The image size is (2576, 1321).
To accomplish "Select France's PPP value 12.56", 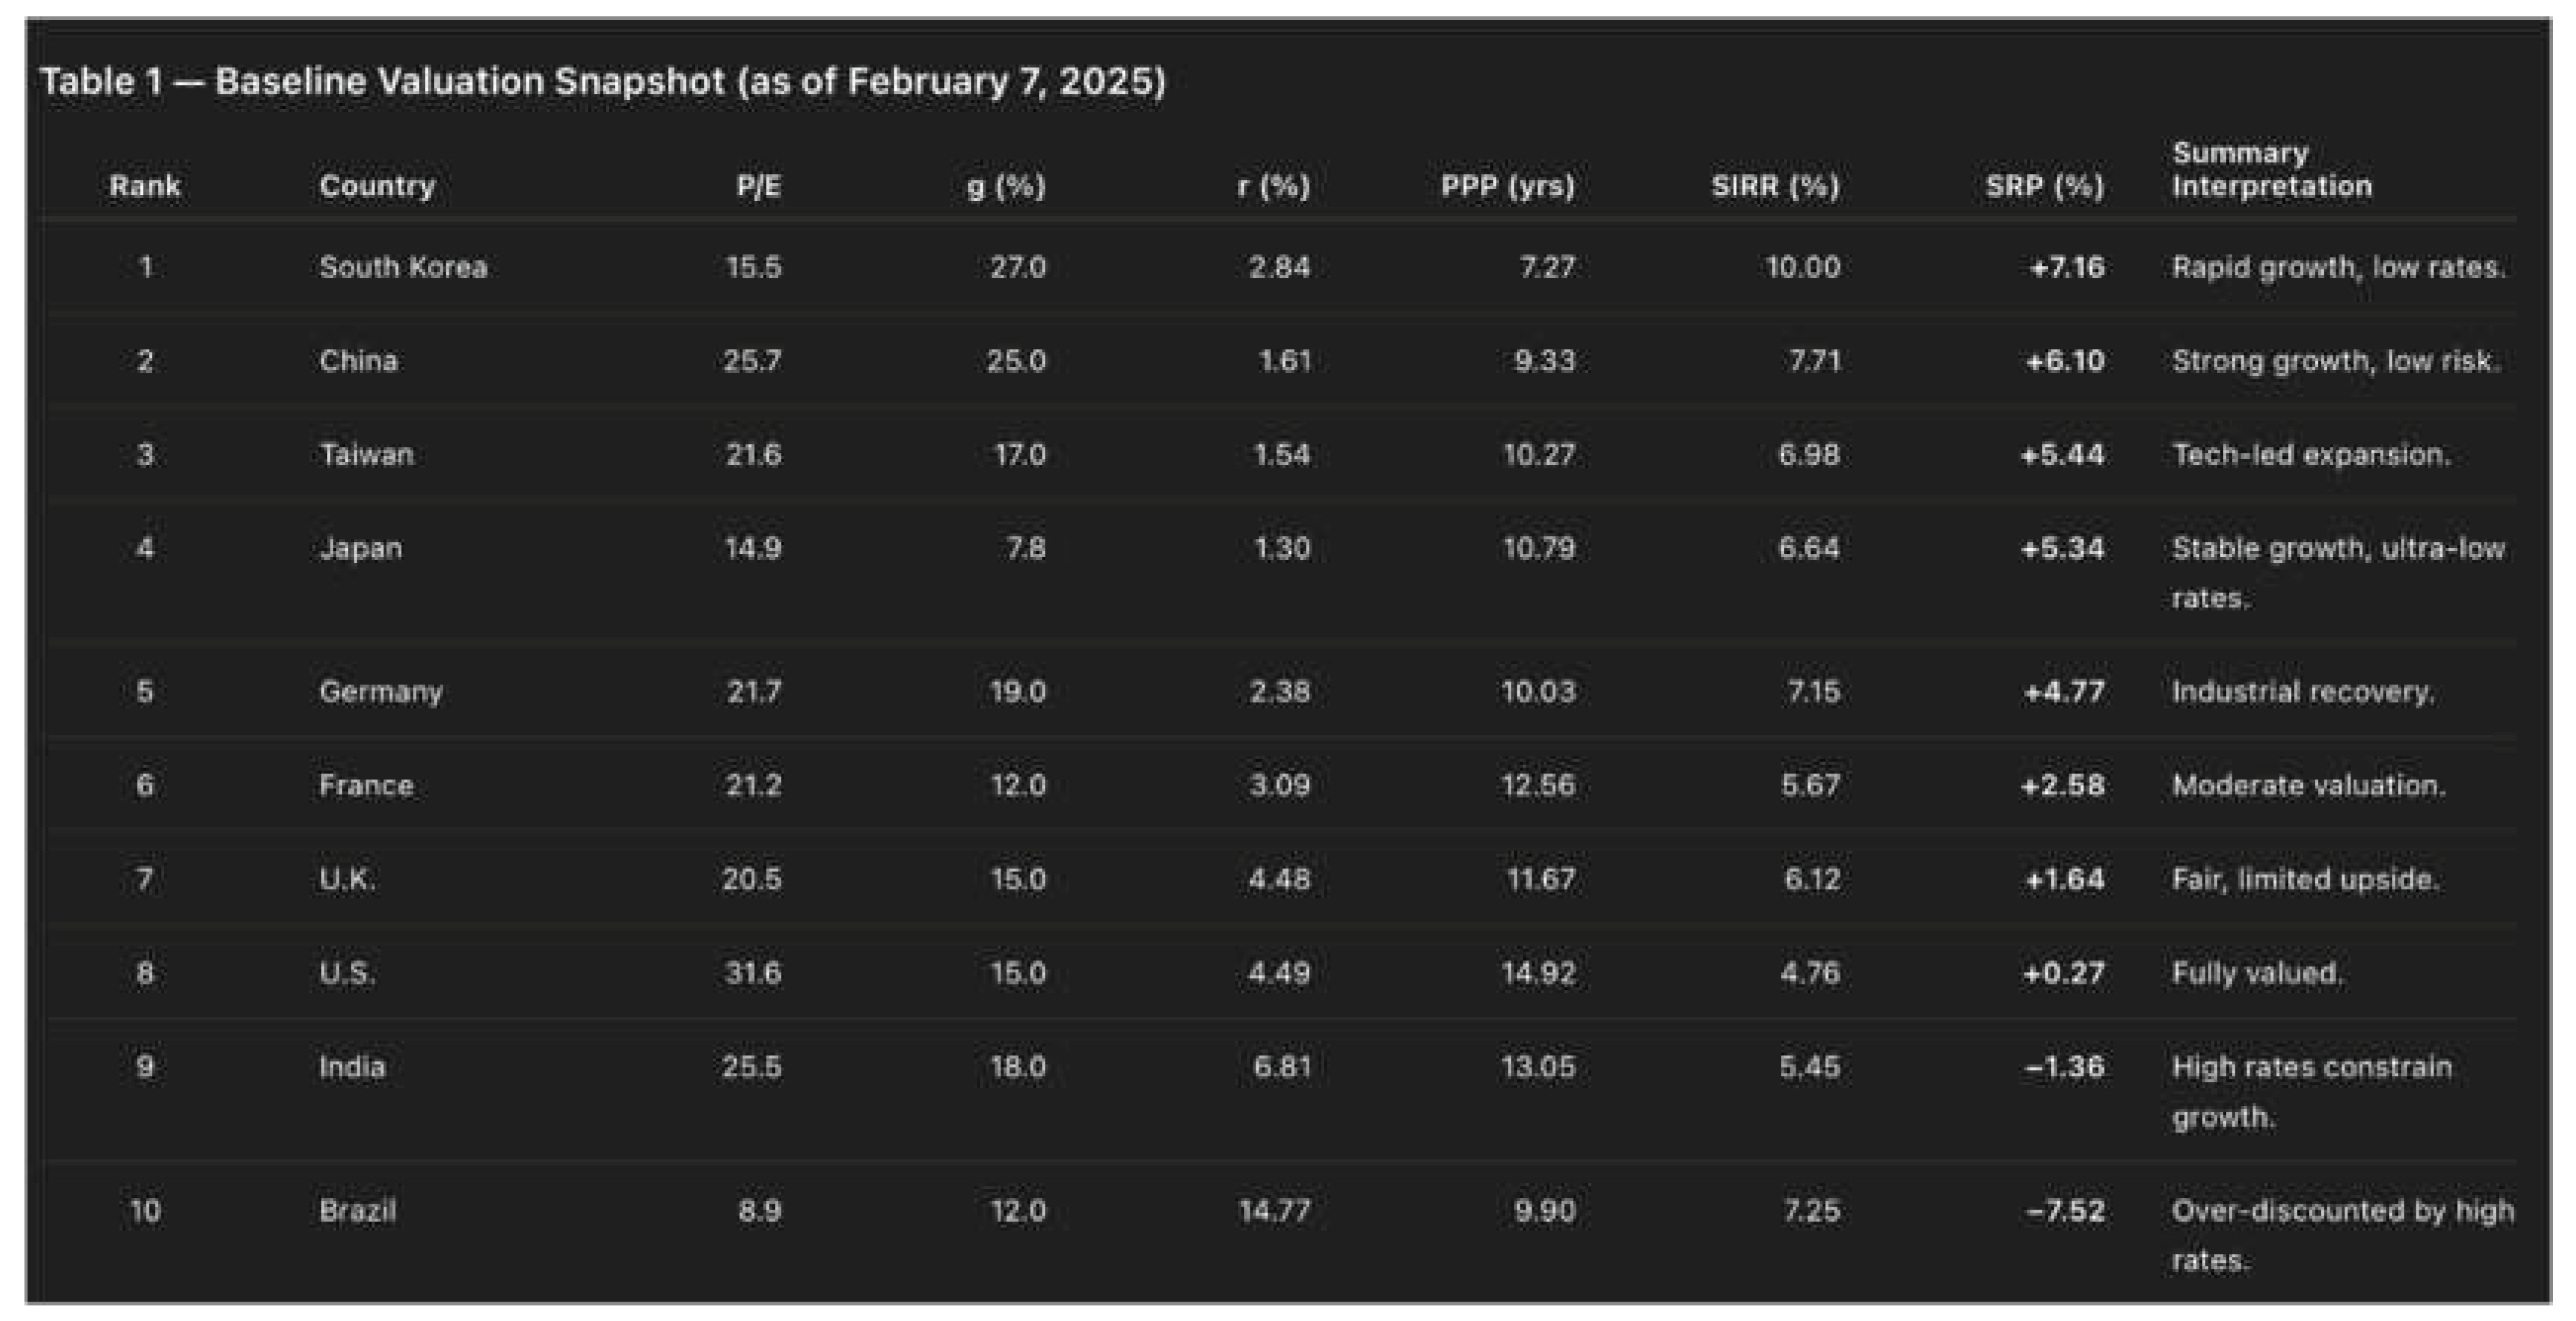I will point(1537,785).
